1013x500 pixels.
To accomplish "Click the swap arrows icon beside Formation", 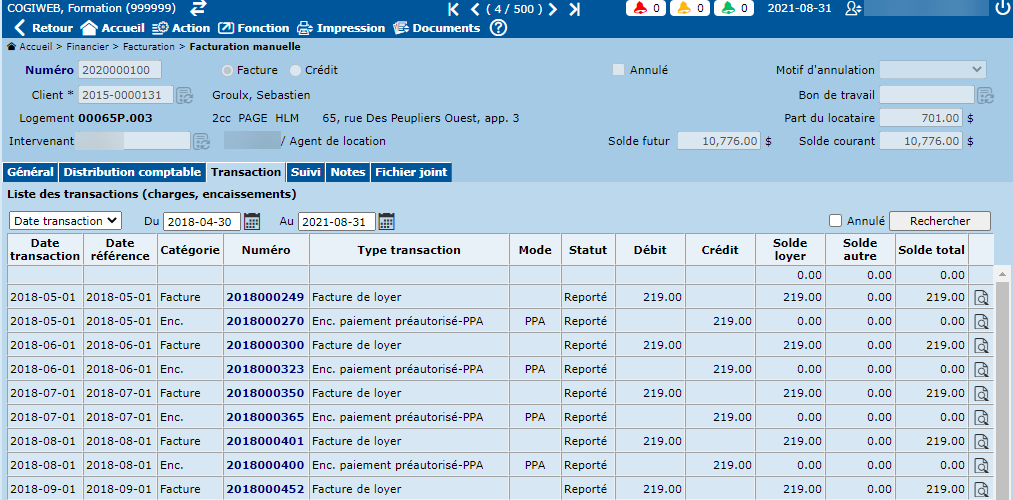I will pos(198,8).
